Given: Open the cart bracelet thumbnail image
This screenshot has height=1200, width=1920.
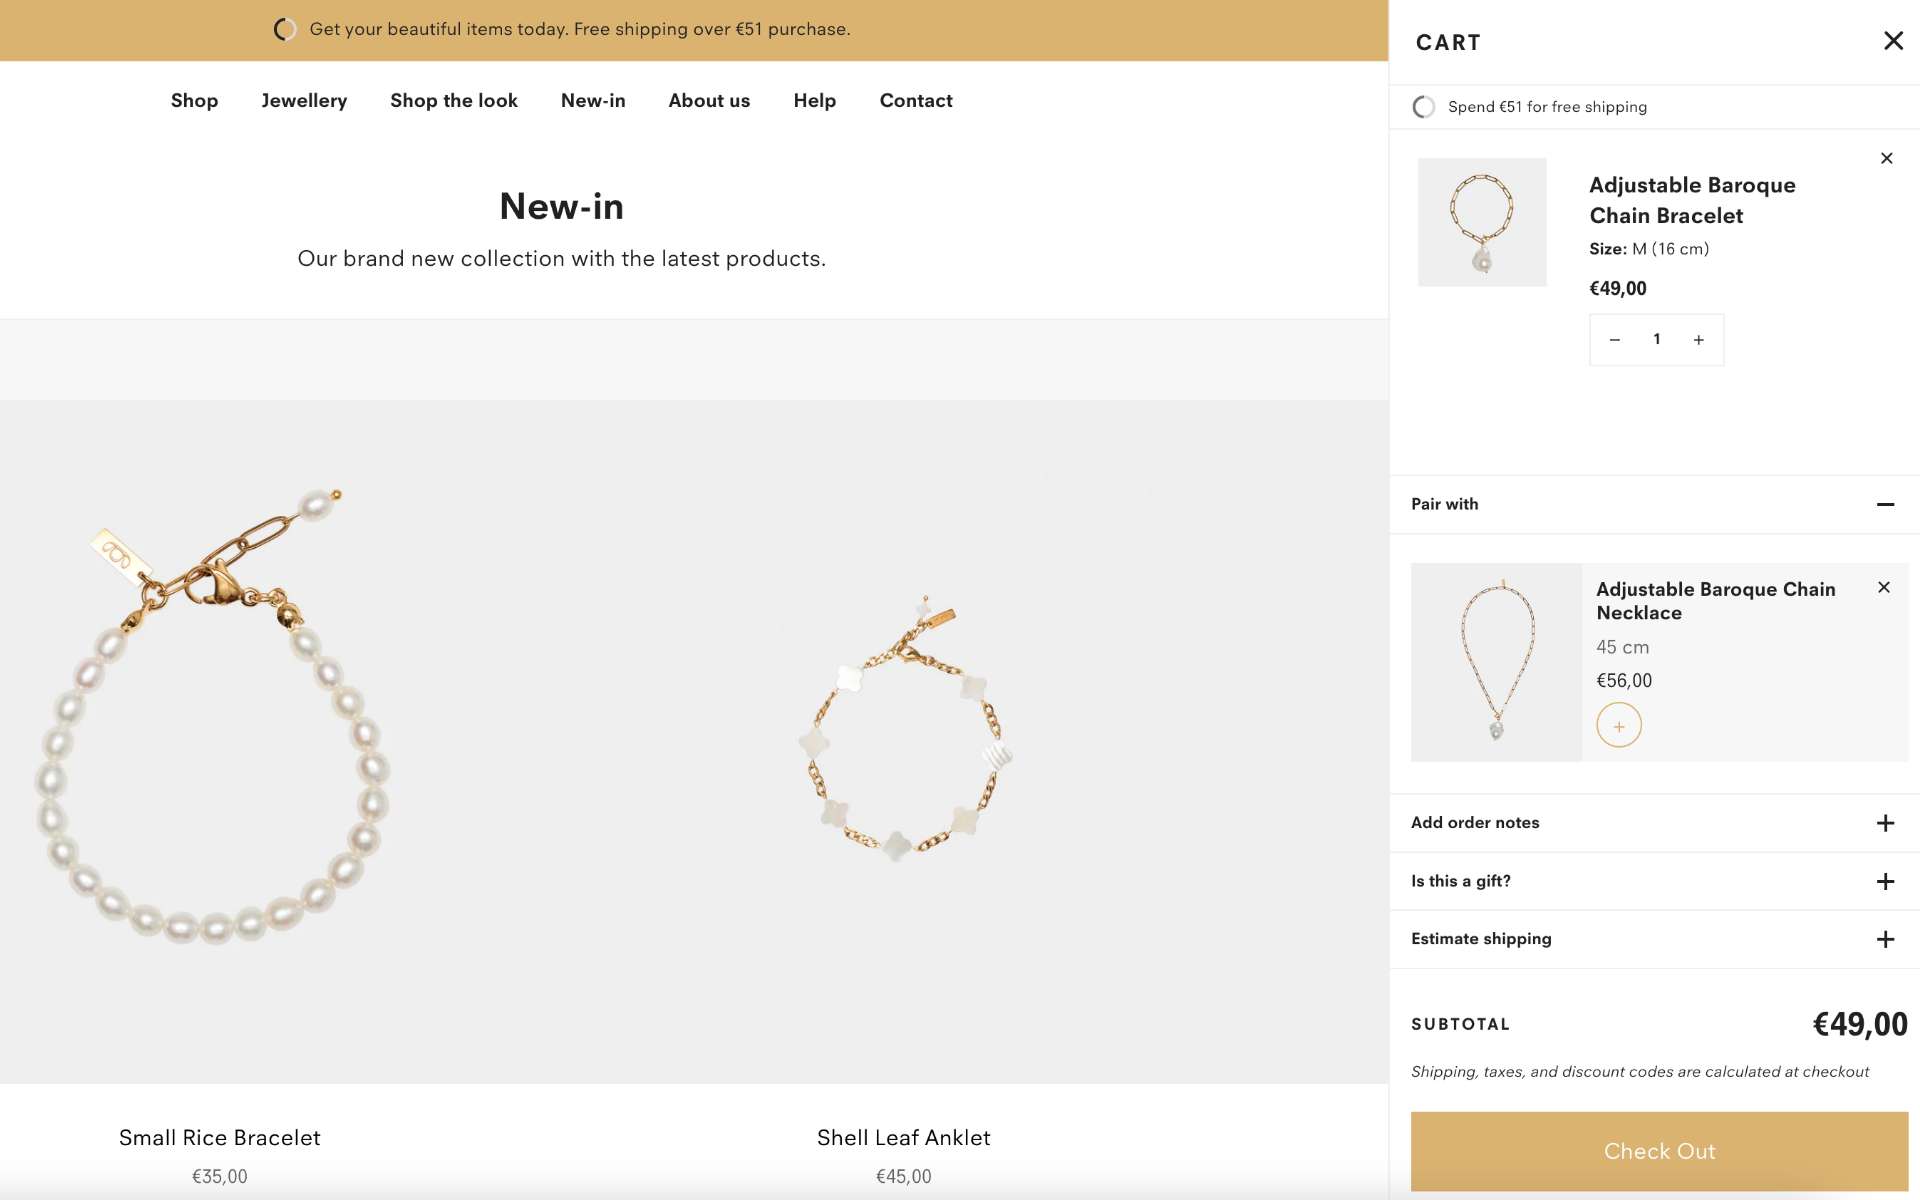Looking at the screenshot, I should tap(1482, 222).
